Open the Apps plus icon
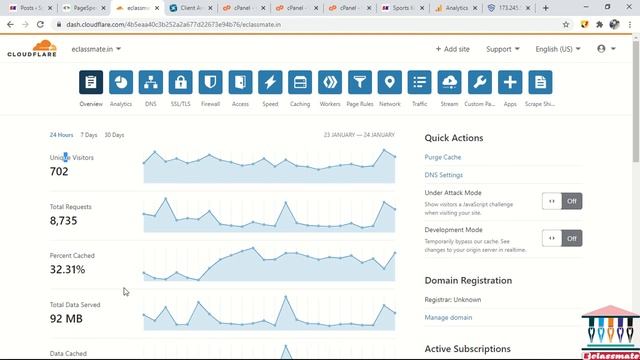 pyautogui.click(x=510, y=82)
